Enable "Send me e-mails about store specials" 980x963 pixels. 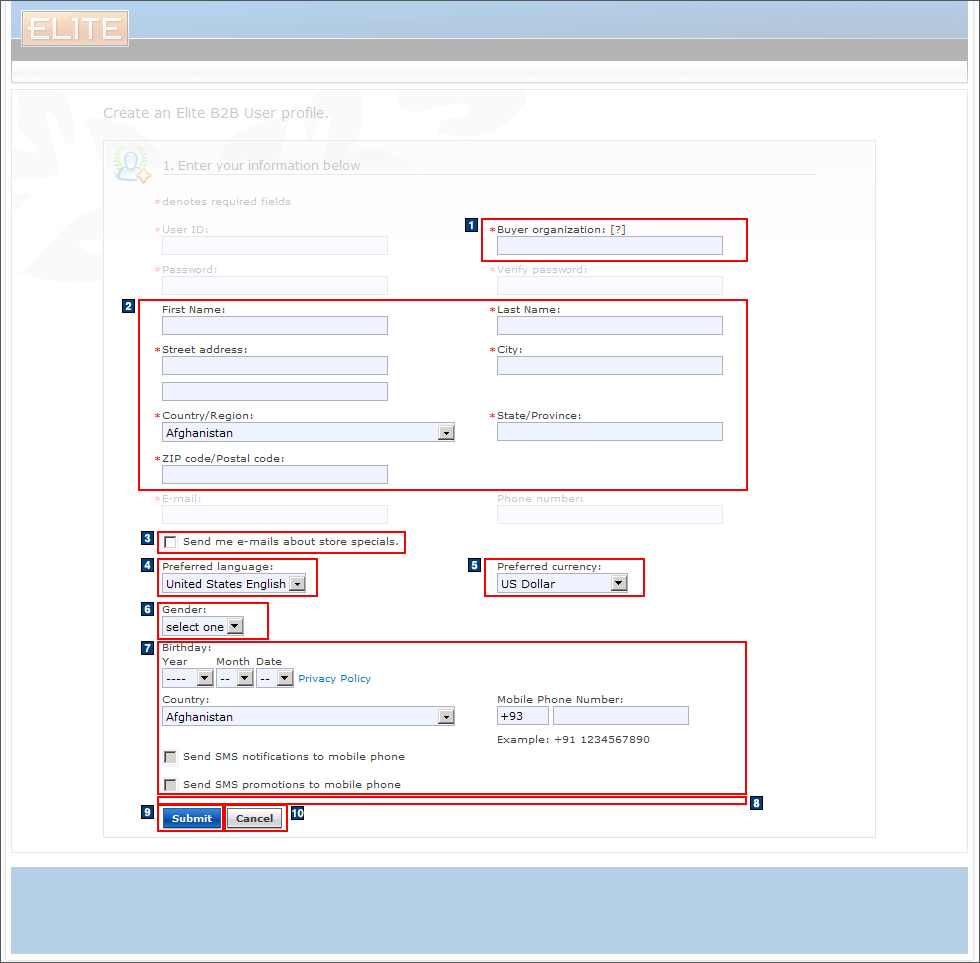pos(170,543)
